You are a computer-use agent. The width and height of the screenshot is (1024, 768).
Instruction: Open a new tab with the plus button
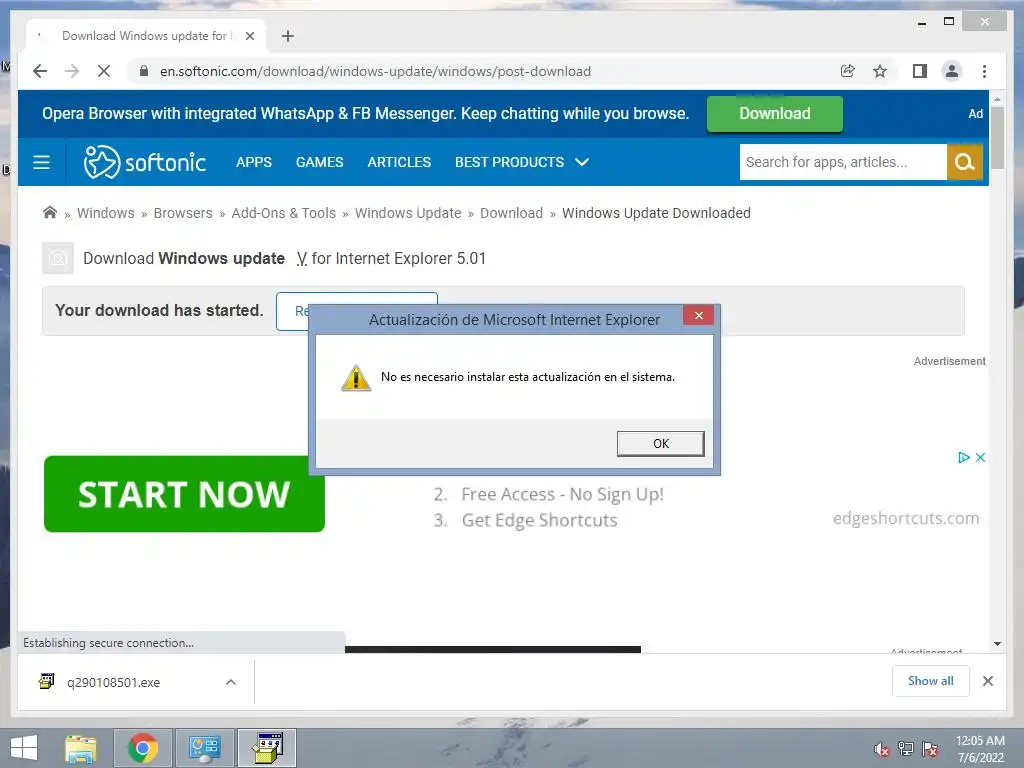click(288, 36)
